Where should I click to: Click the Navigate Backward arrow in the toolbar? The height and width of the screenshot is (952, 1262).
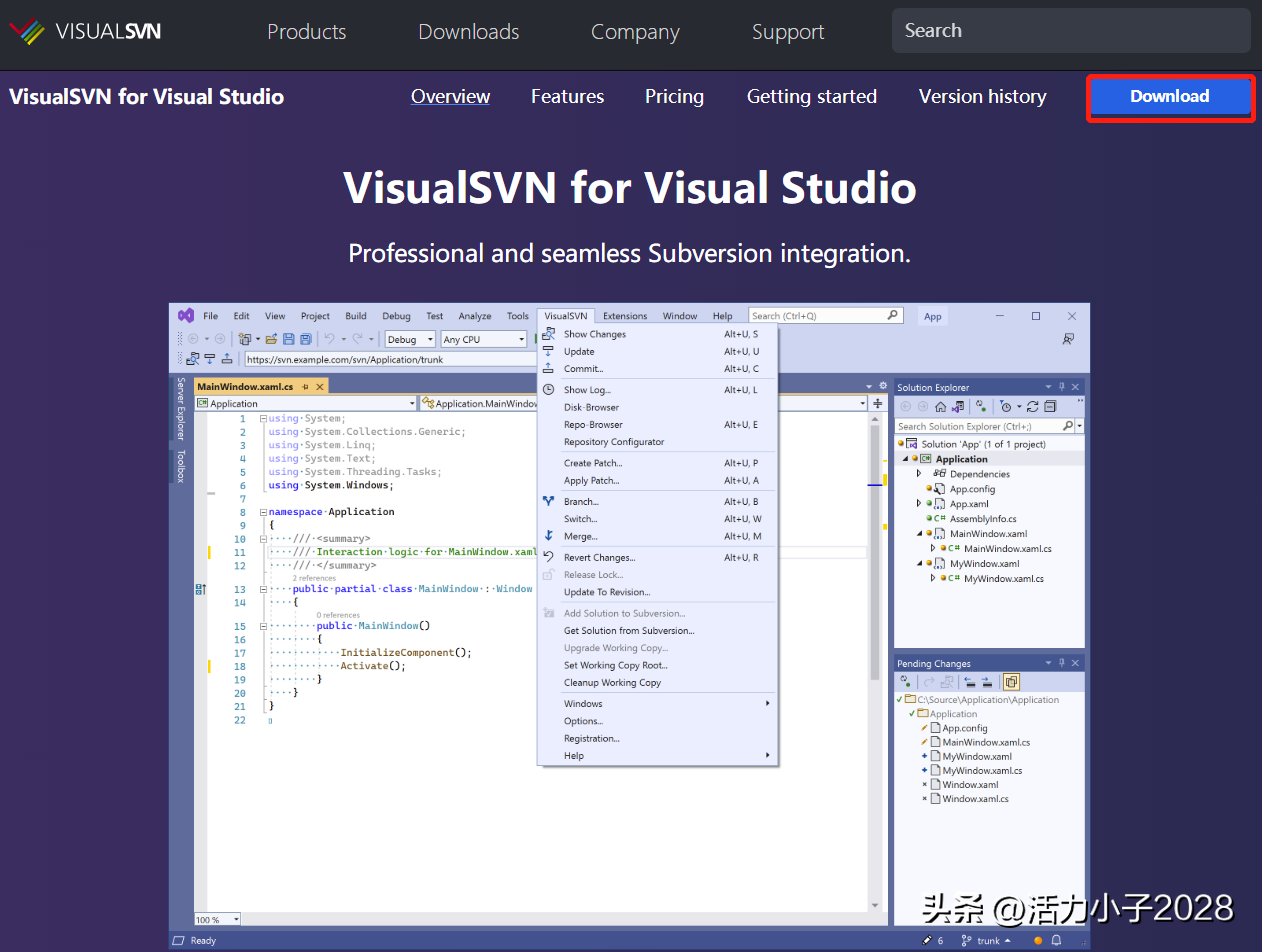click(193, 339)
